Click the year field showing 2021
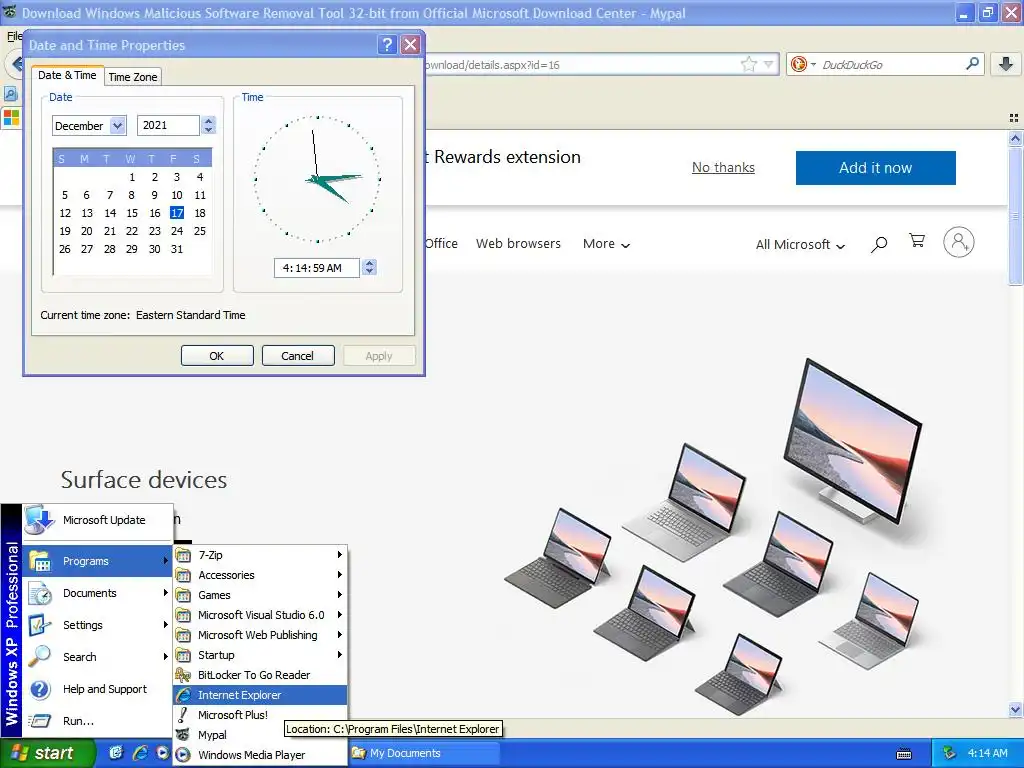 pyautogui.click(x=168, y=125)
